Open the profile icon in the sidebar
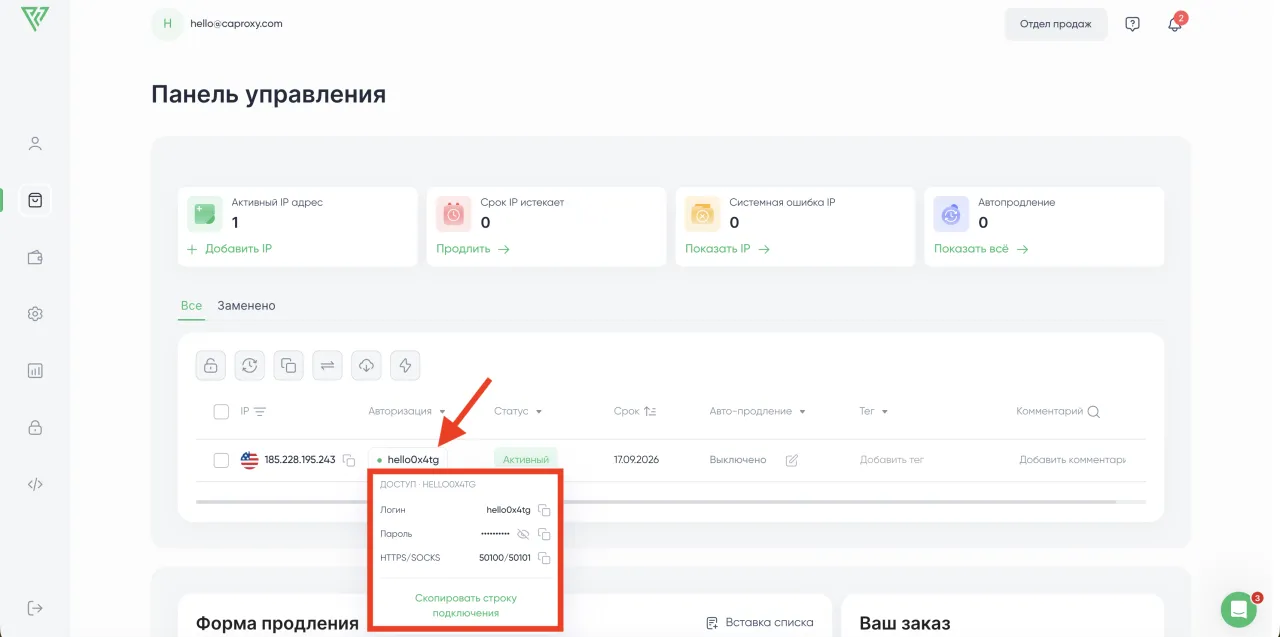 pos(35,143)
